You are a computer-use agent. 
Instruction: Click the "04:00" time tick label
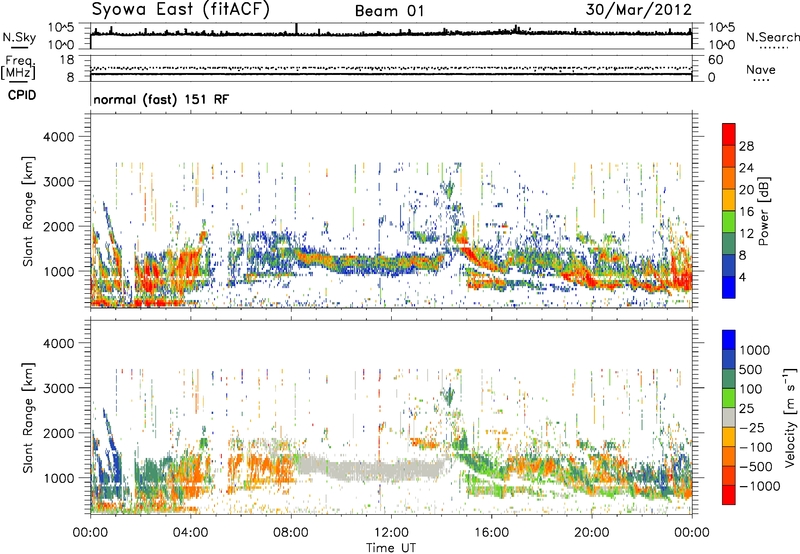point(190,533)
